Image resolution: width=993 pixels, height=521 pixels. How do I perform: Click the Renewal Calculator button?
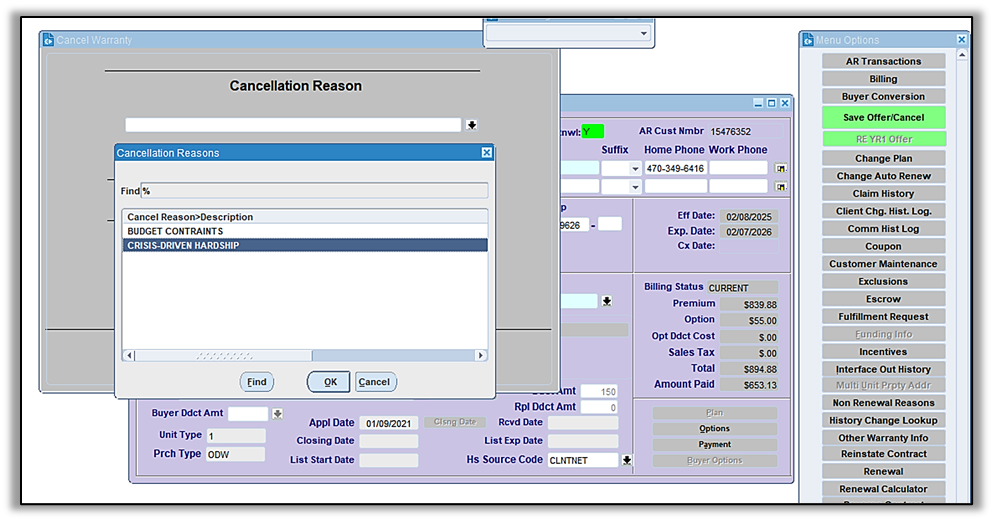point(883,489)
